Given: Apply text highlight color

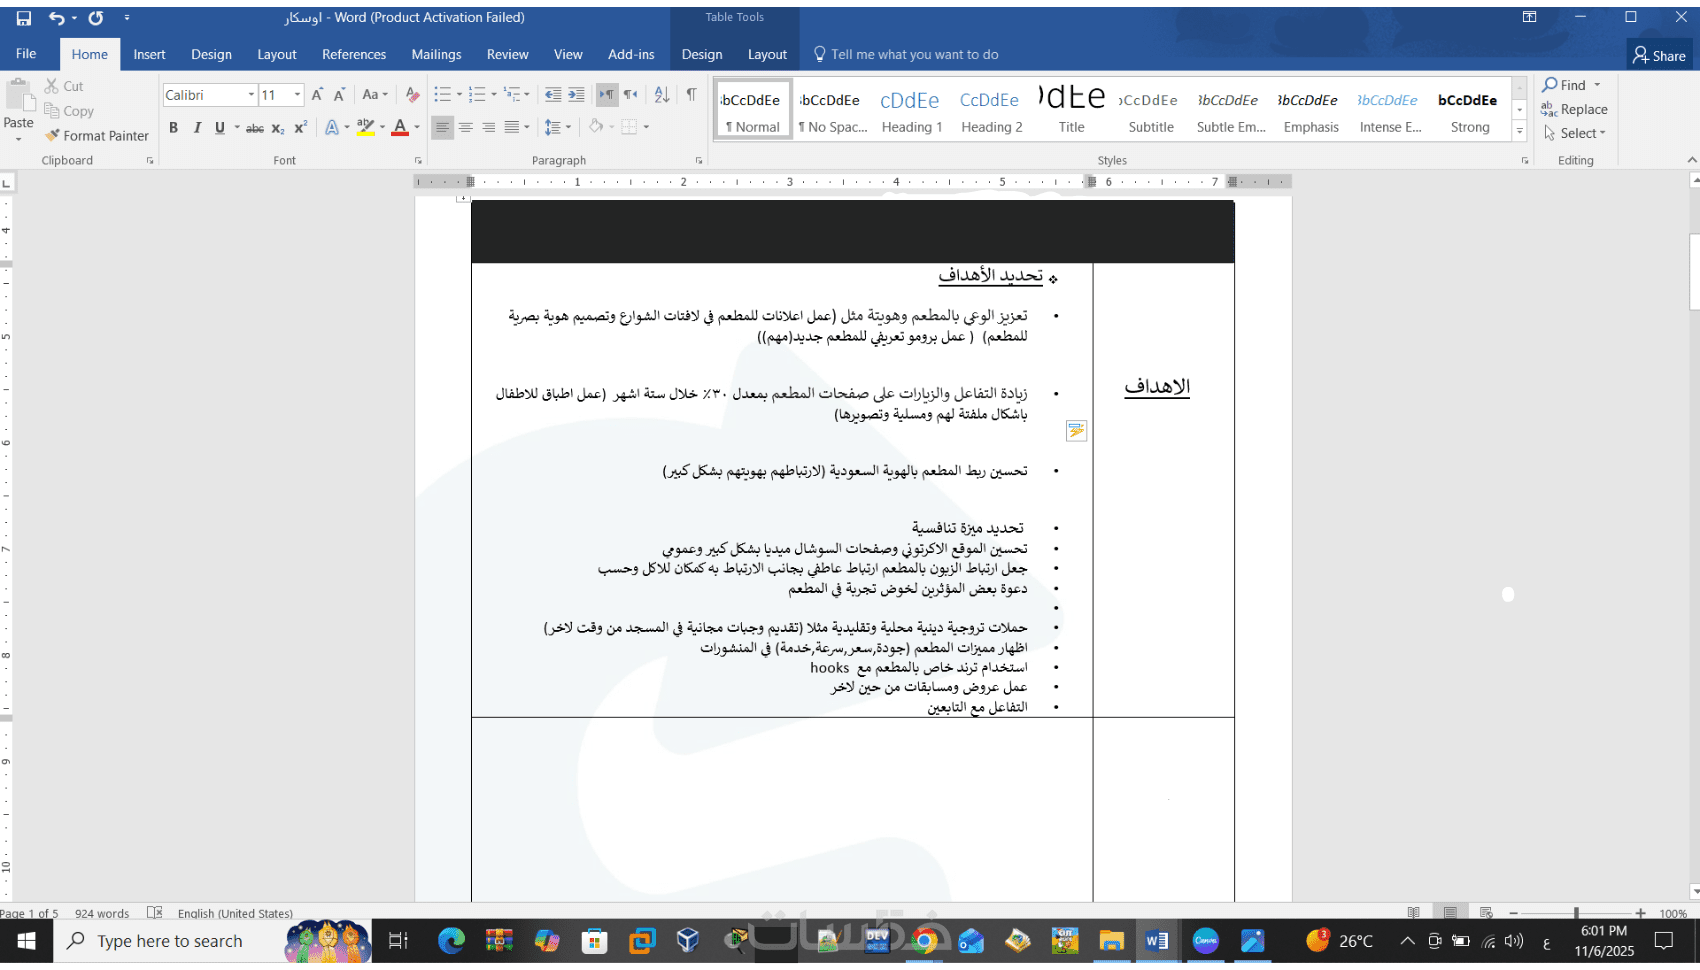Looking at the screenshot, I should tap(365, 127).
